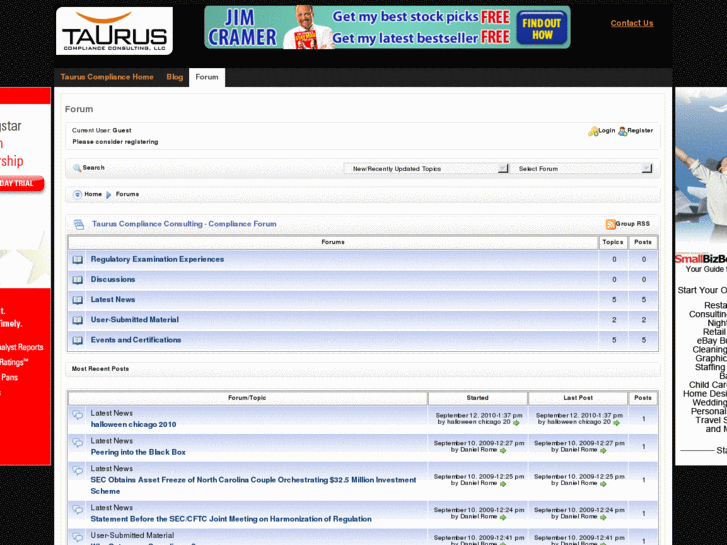This screenshot has height=545, width=727.
Task: Click the green arrow in SEC Obtains Started cell
Action: click(503, 484)
